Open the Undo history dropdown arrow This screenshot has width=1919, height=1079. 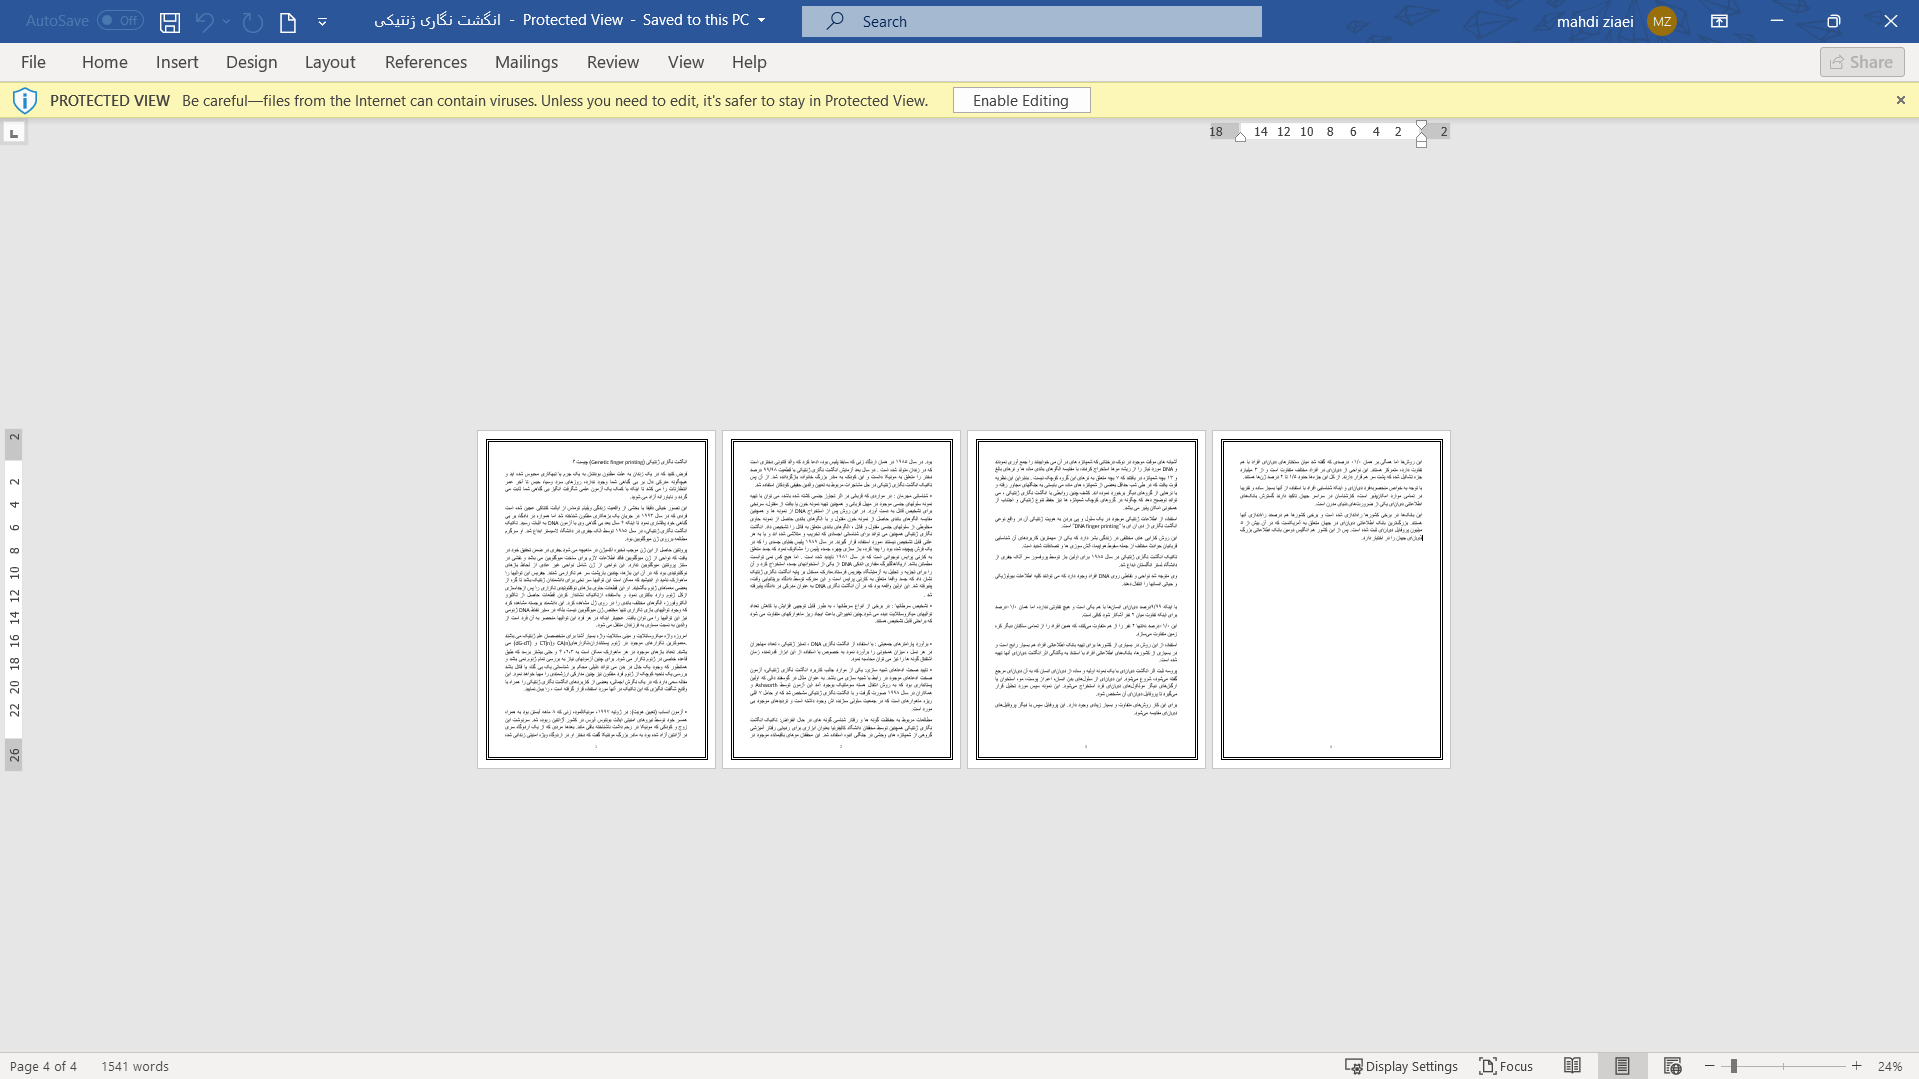[226, 21]
